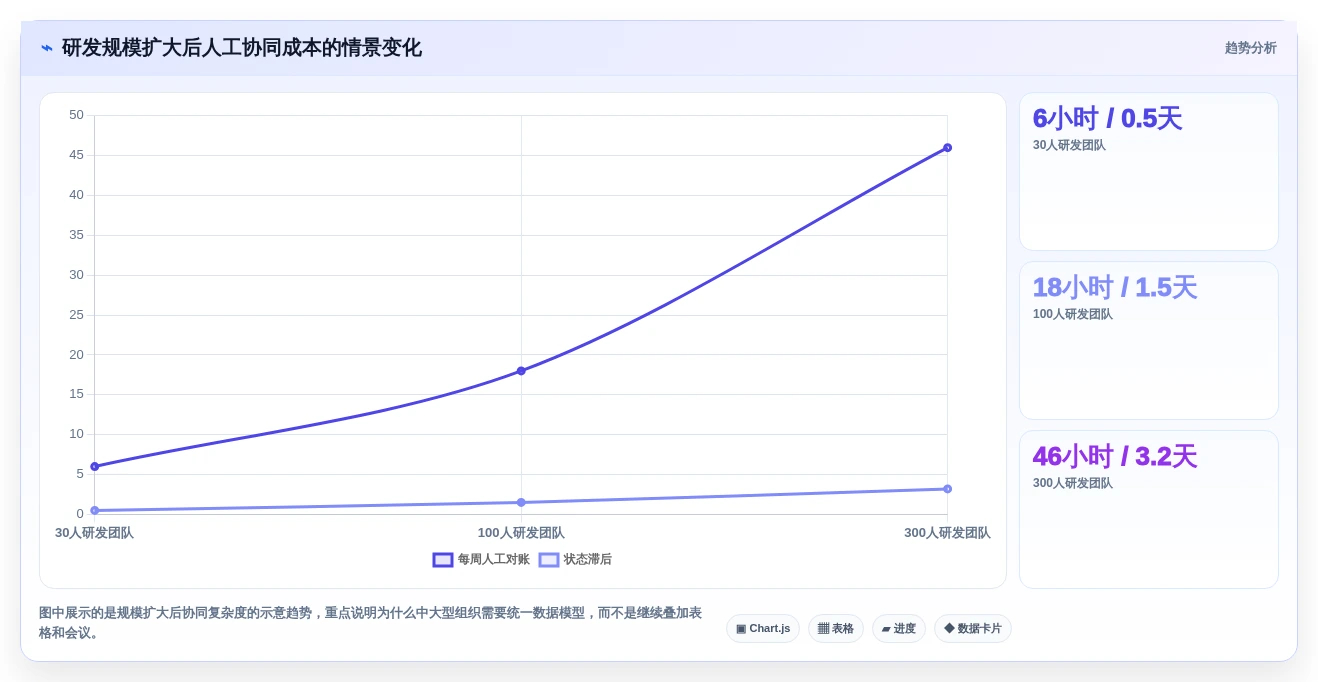Click the 18小时 / 1.5天 card value
This screenshot has height=682, width=1318.
coord(1114,288)
